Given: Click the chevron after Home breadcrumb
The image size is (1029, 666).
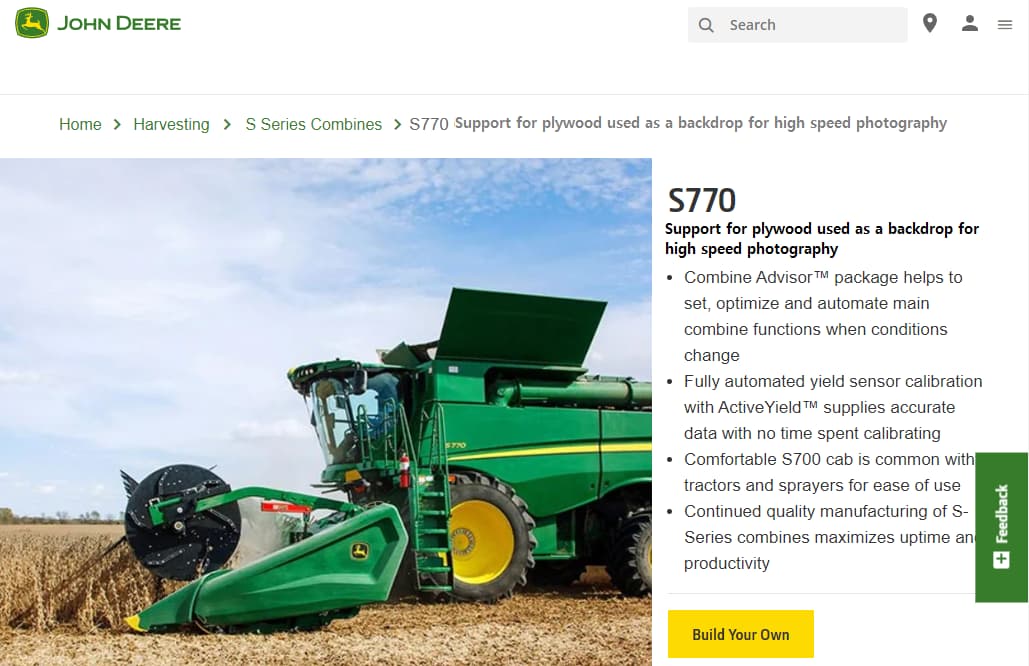Looking at the screenshot, I should point(117,124).
